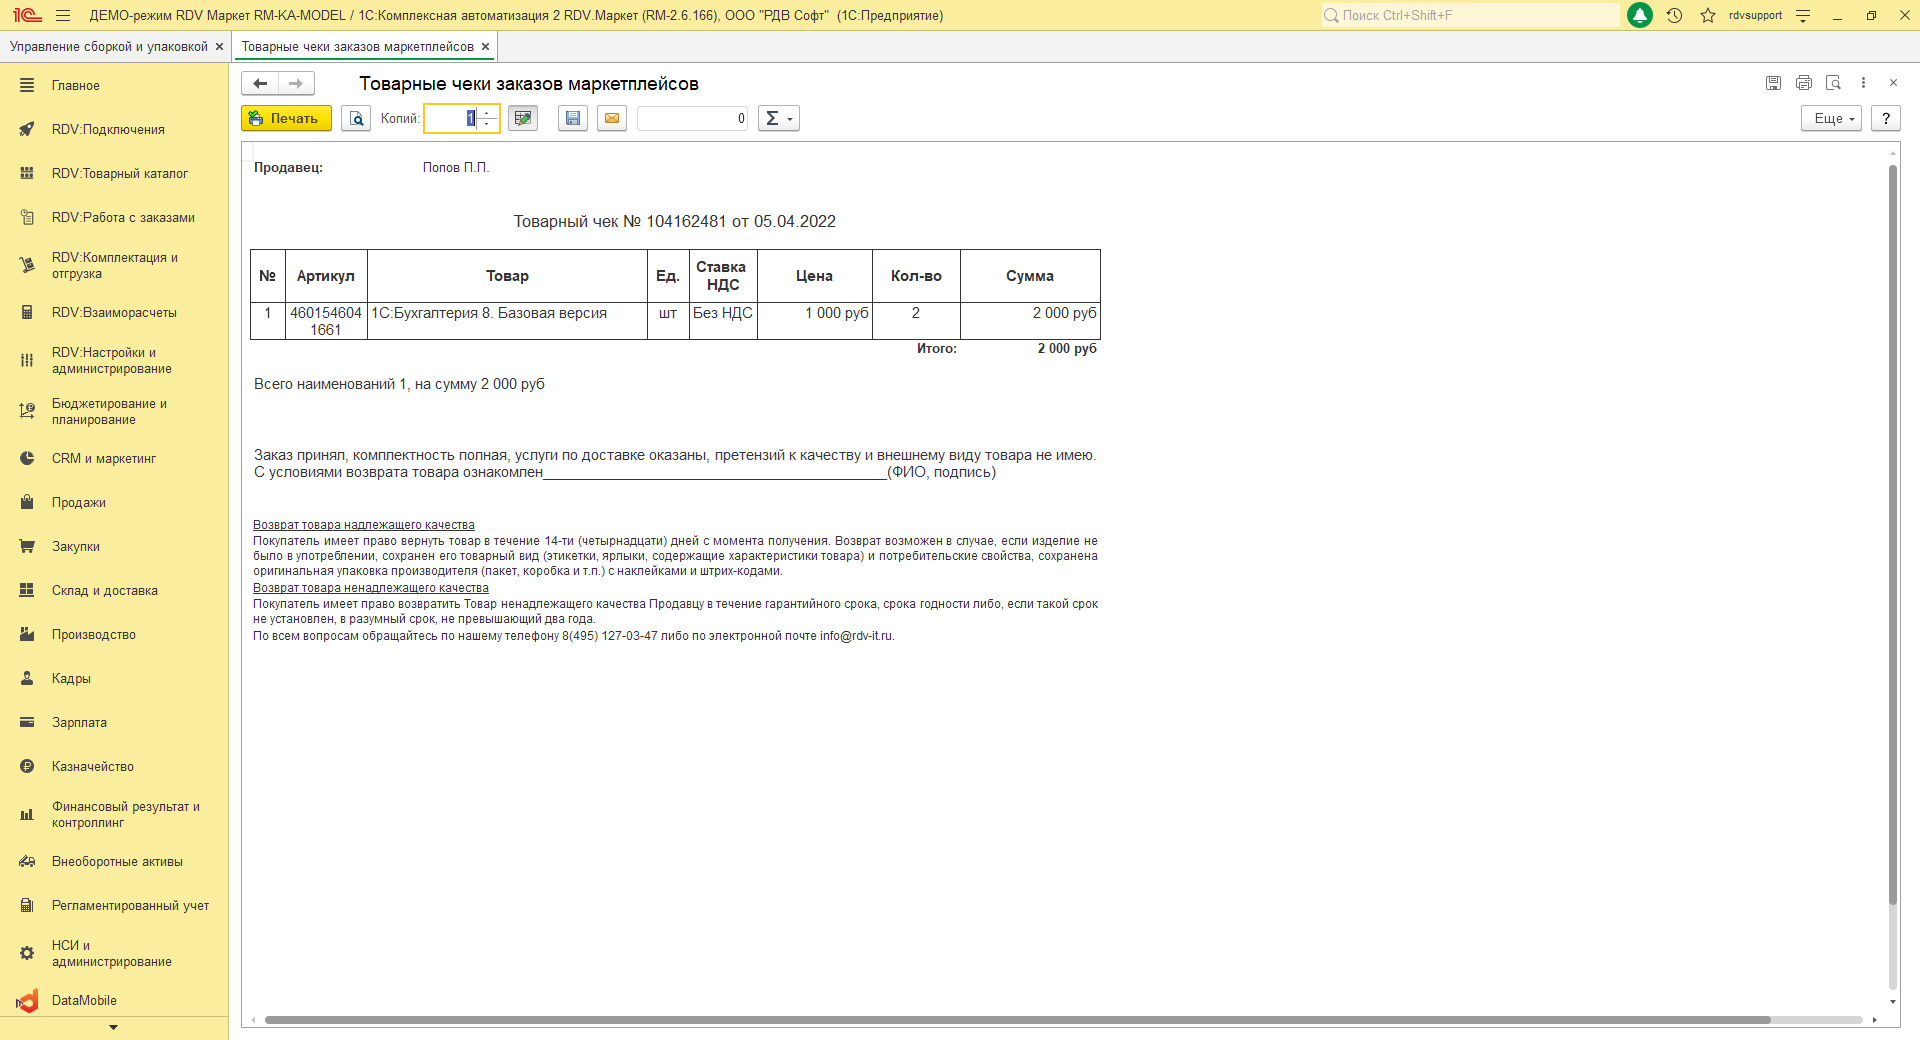Viewport: 1920px width, 1040px height.
Task: Click the help question mark button
Action: point(1886,118)
